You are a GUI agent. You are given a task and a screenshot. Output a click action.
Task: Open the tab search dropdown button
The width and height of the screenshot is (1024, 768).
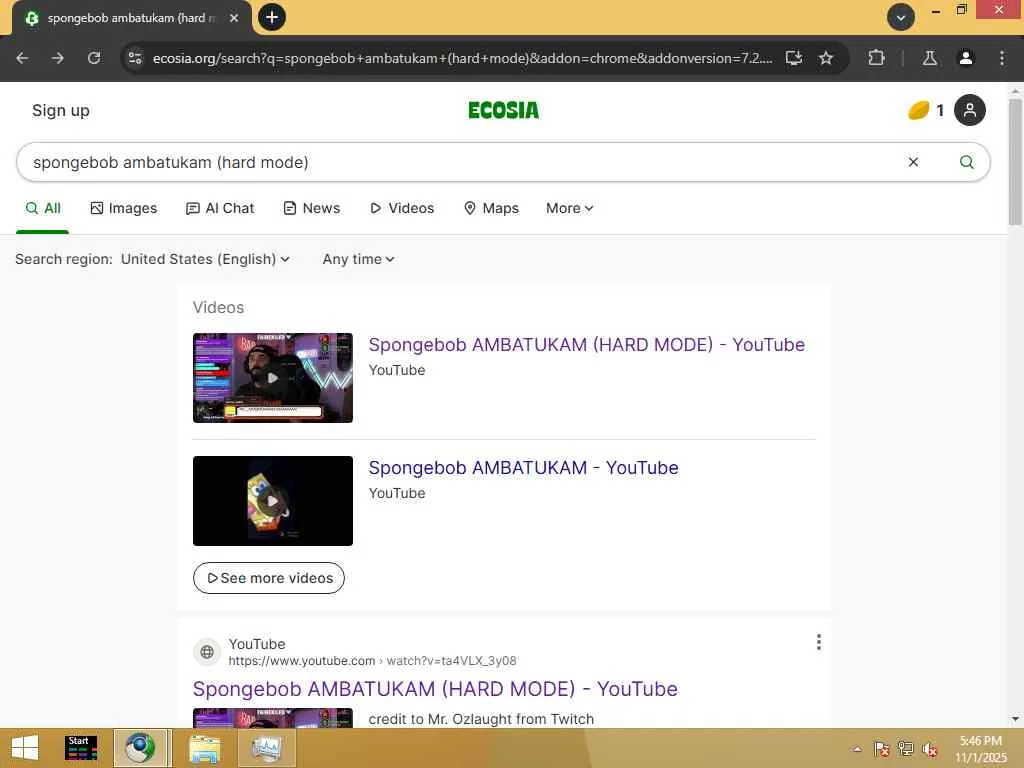click(x=901, y=17)
